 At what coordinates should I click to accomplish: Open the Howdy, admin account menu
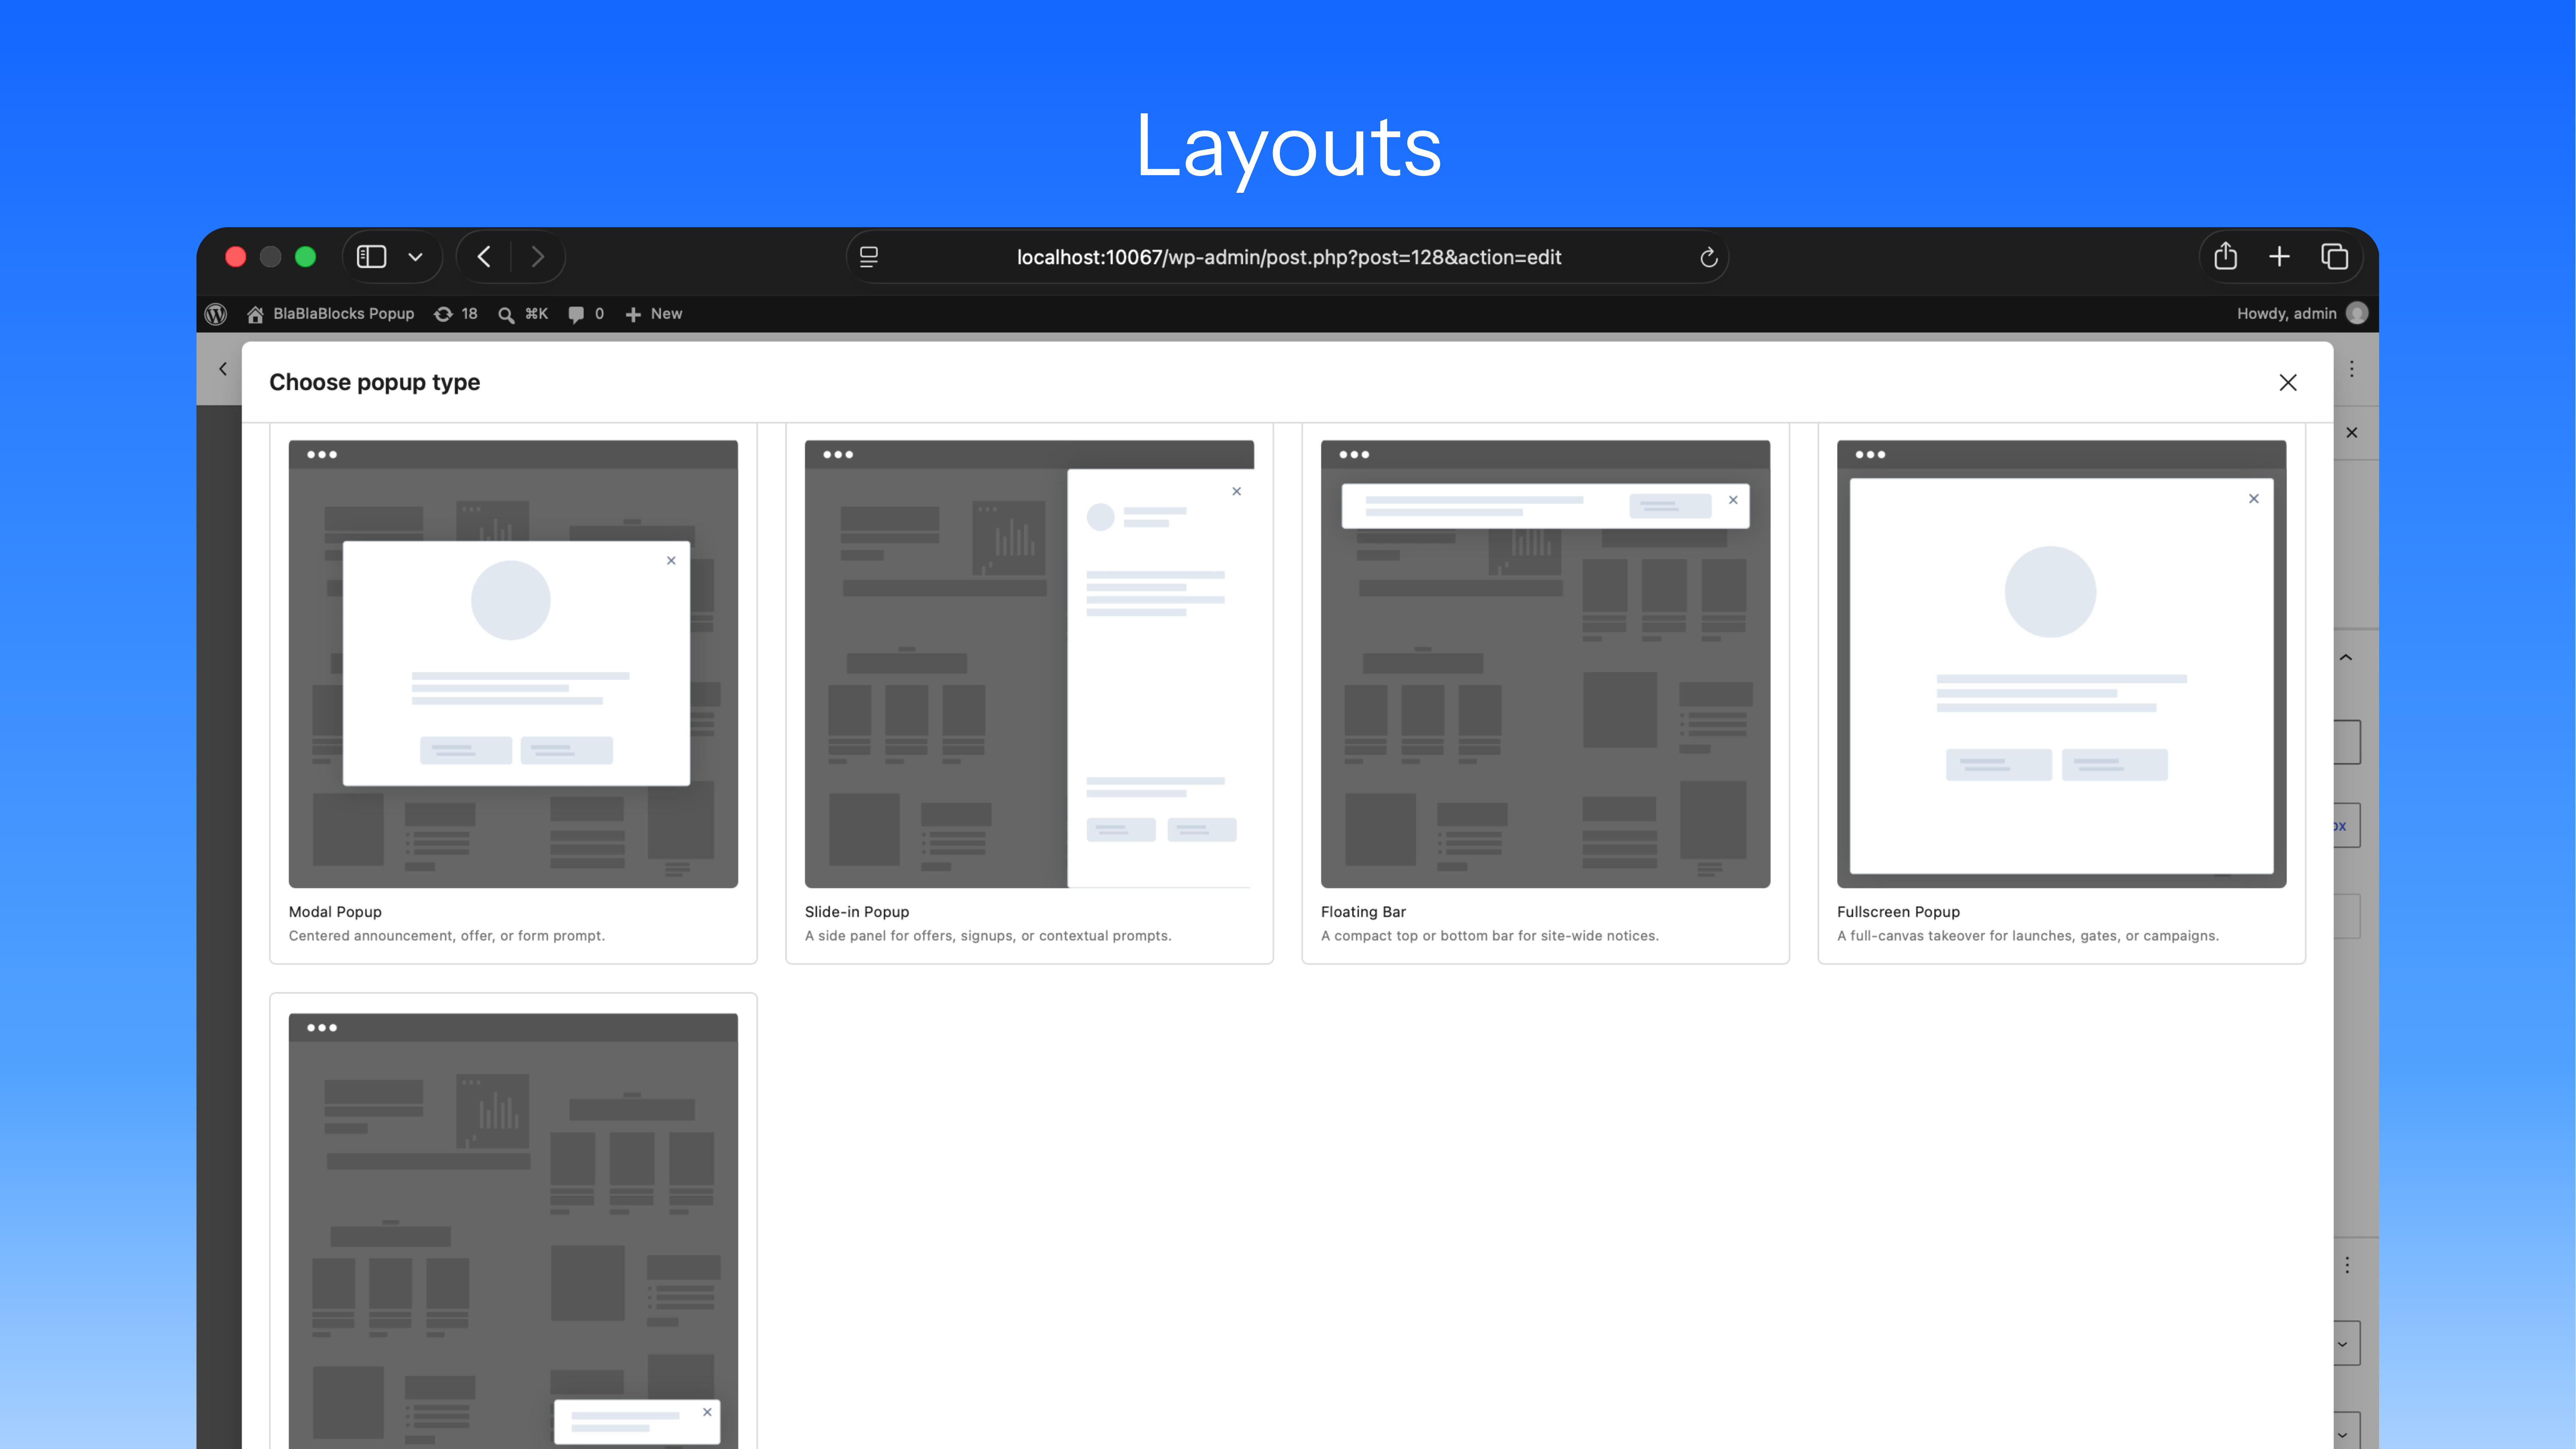(x=2302, y=314)
